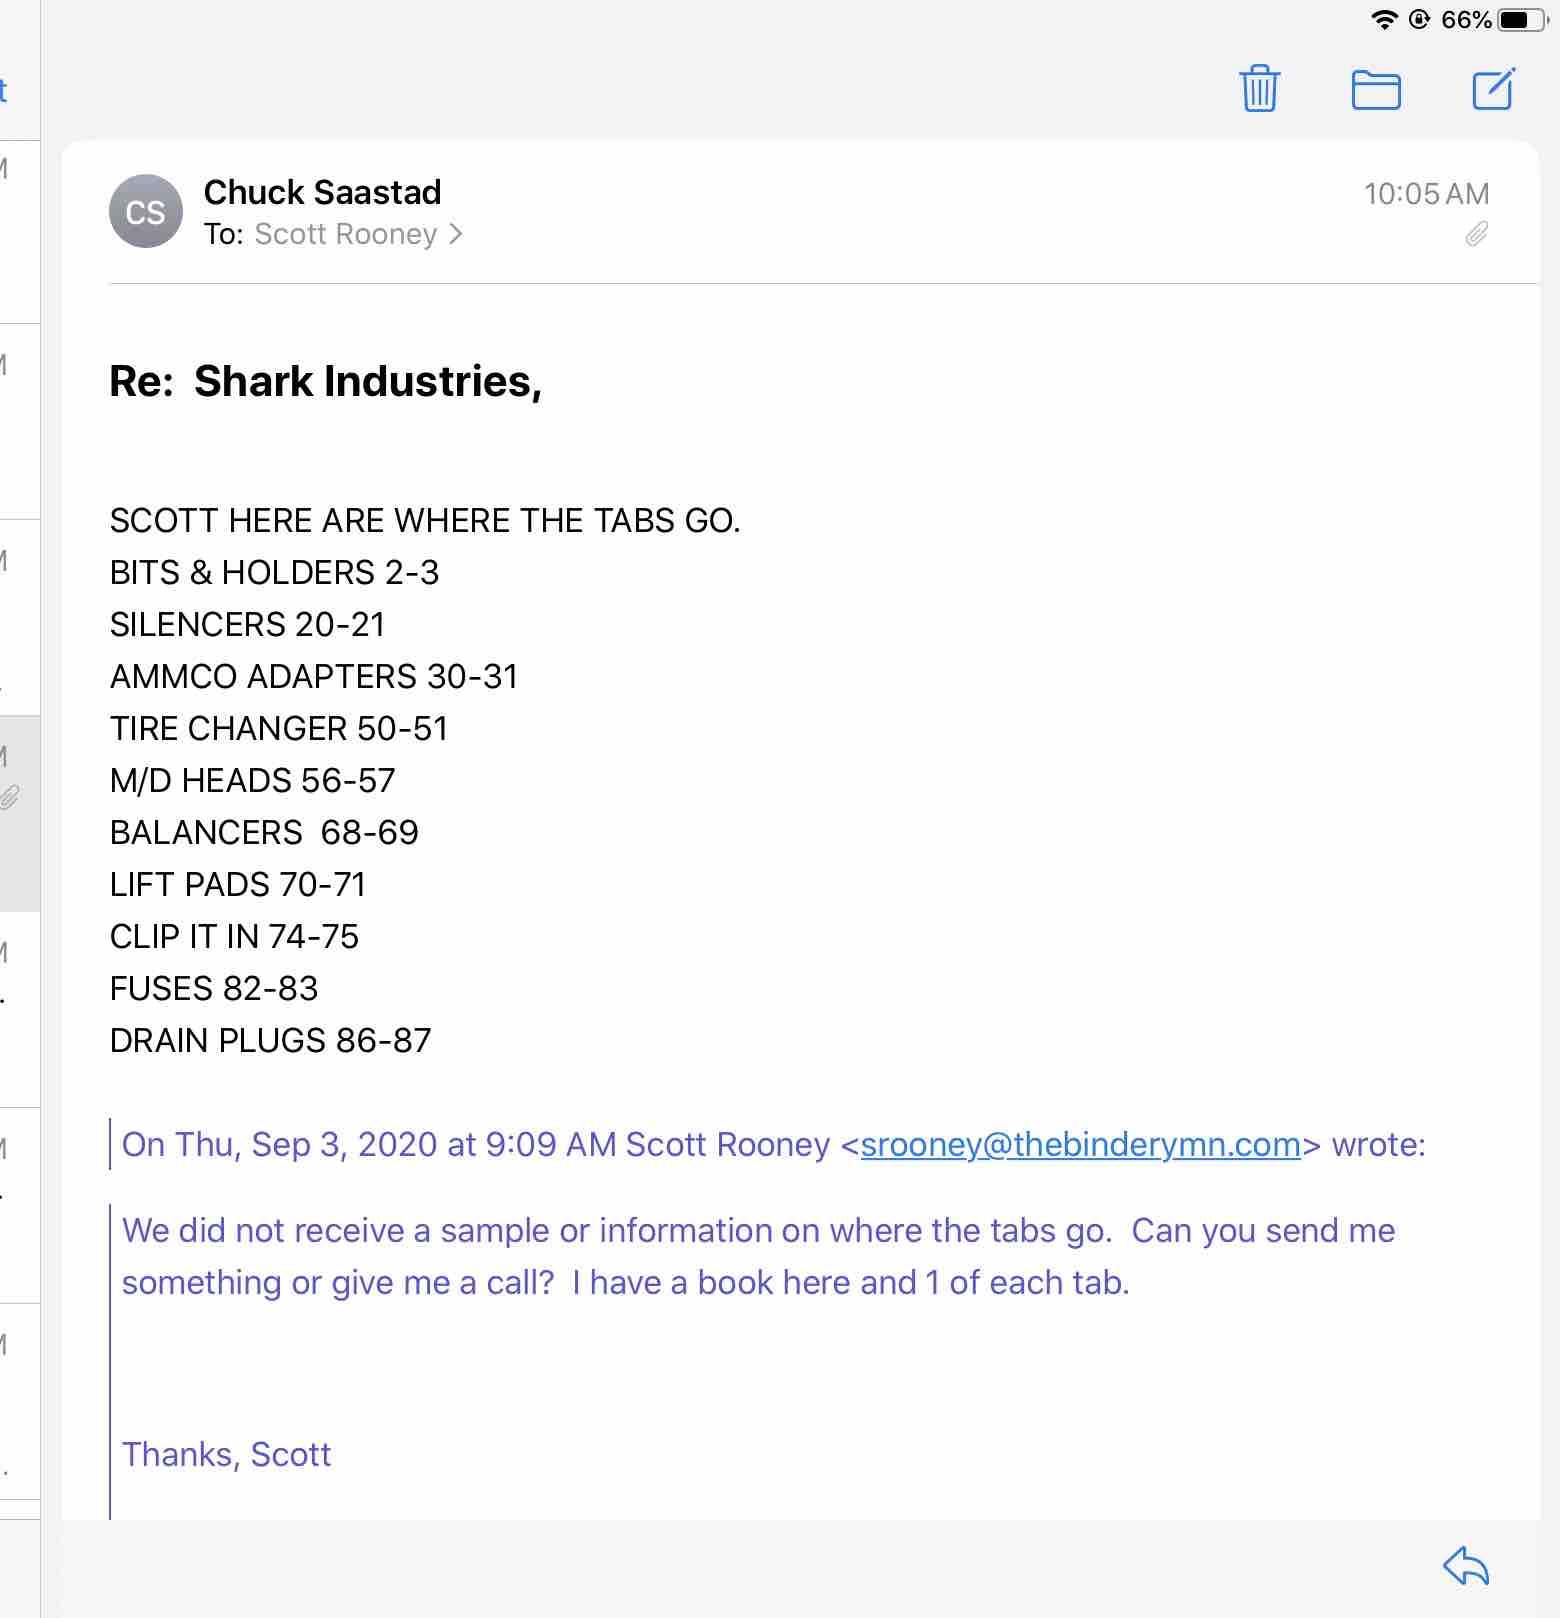This screenshot has height=1618, width=1560.
Task: Tap the battery indicator icon
Action: coord(1522,20)
